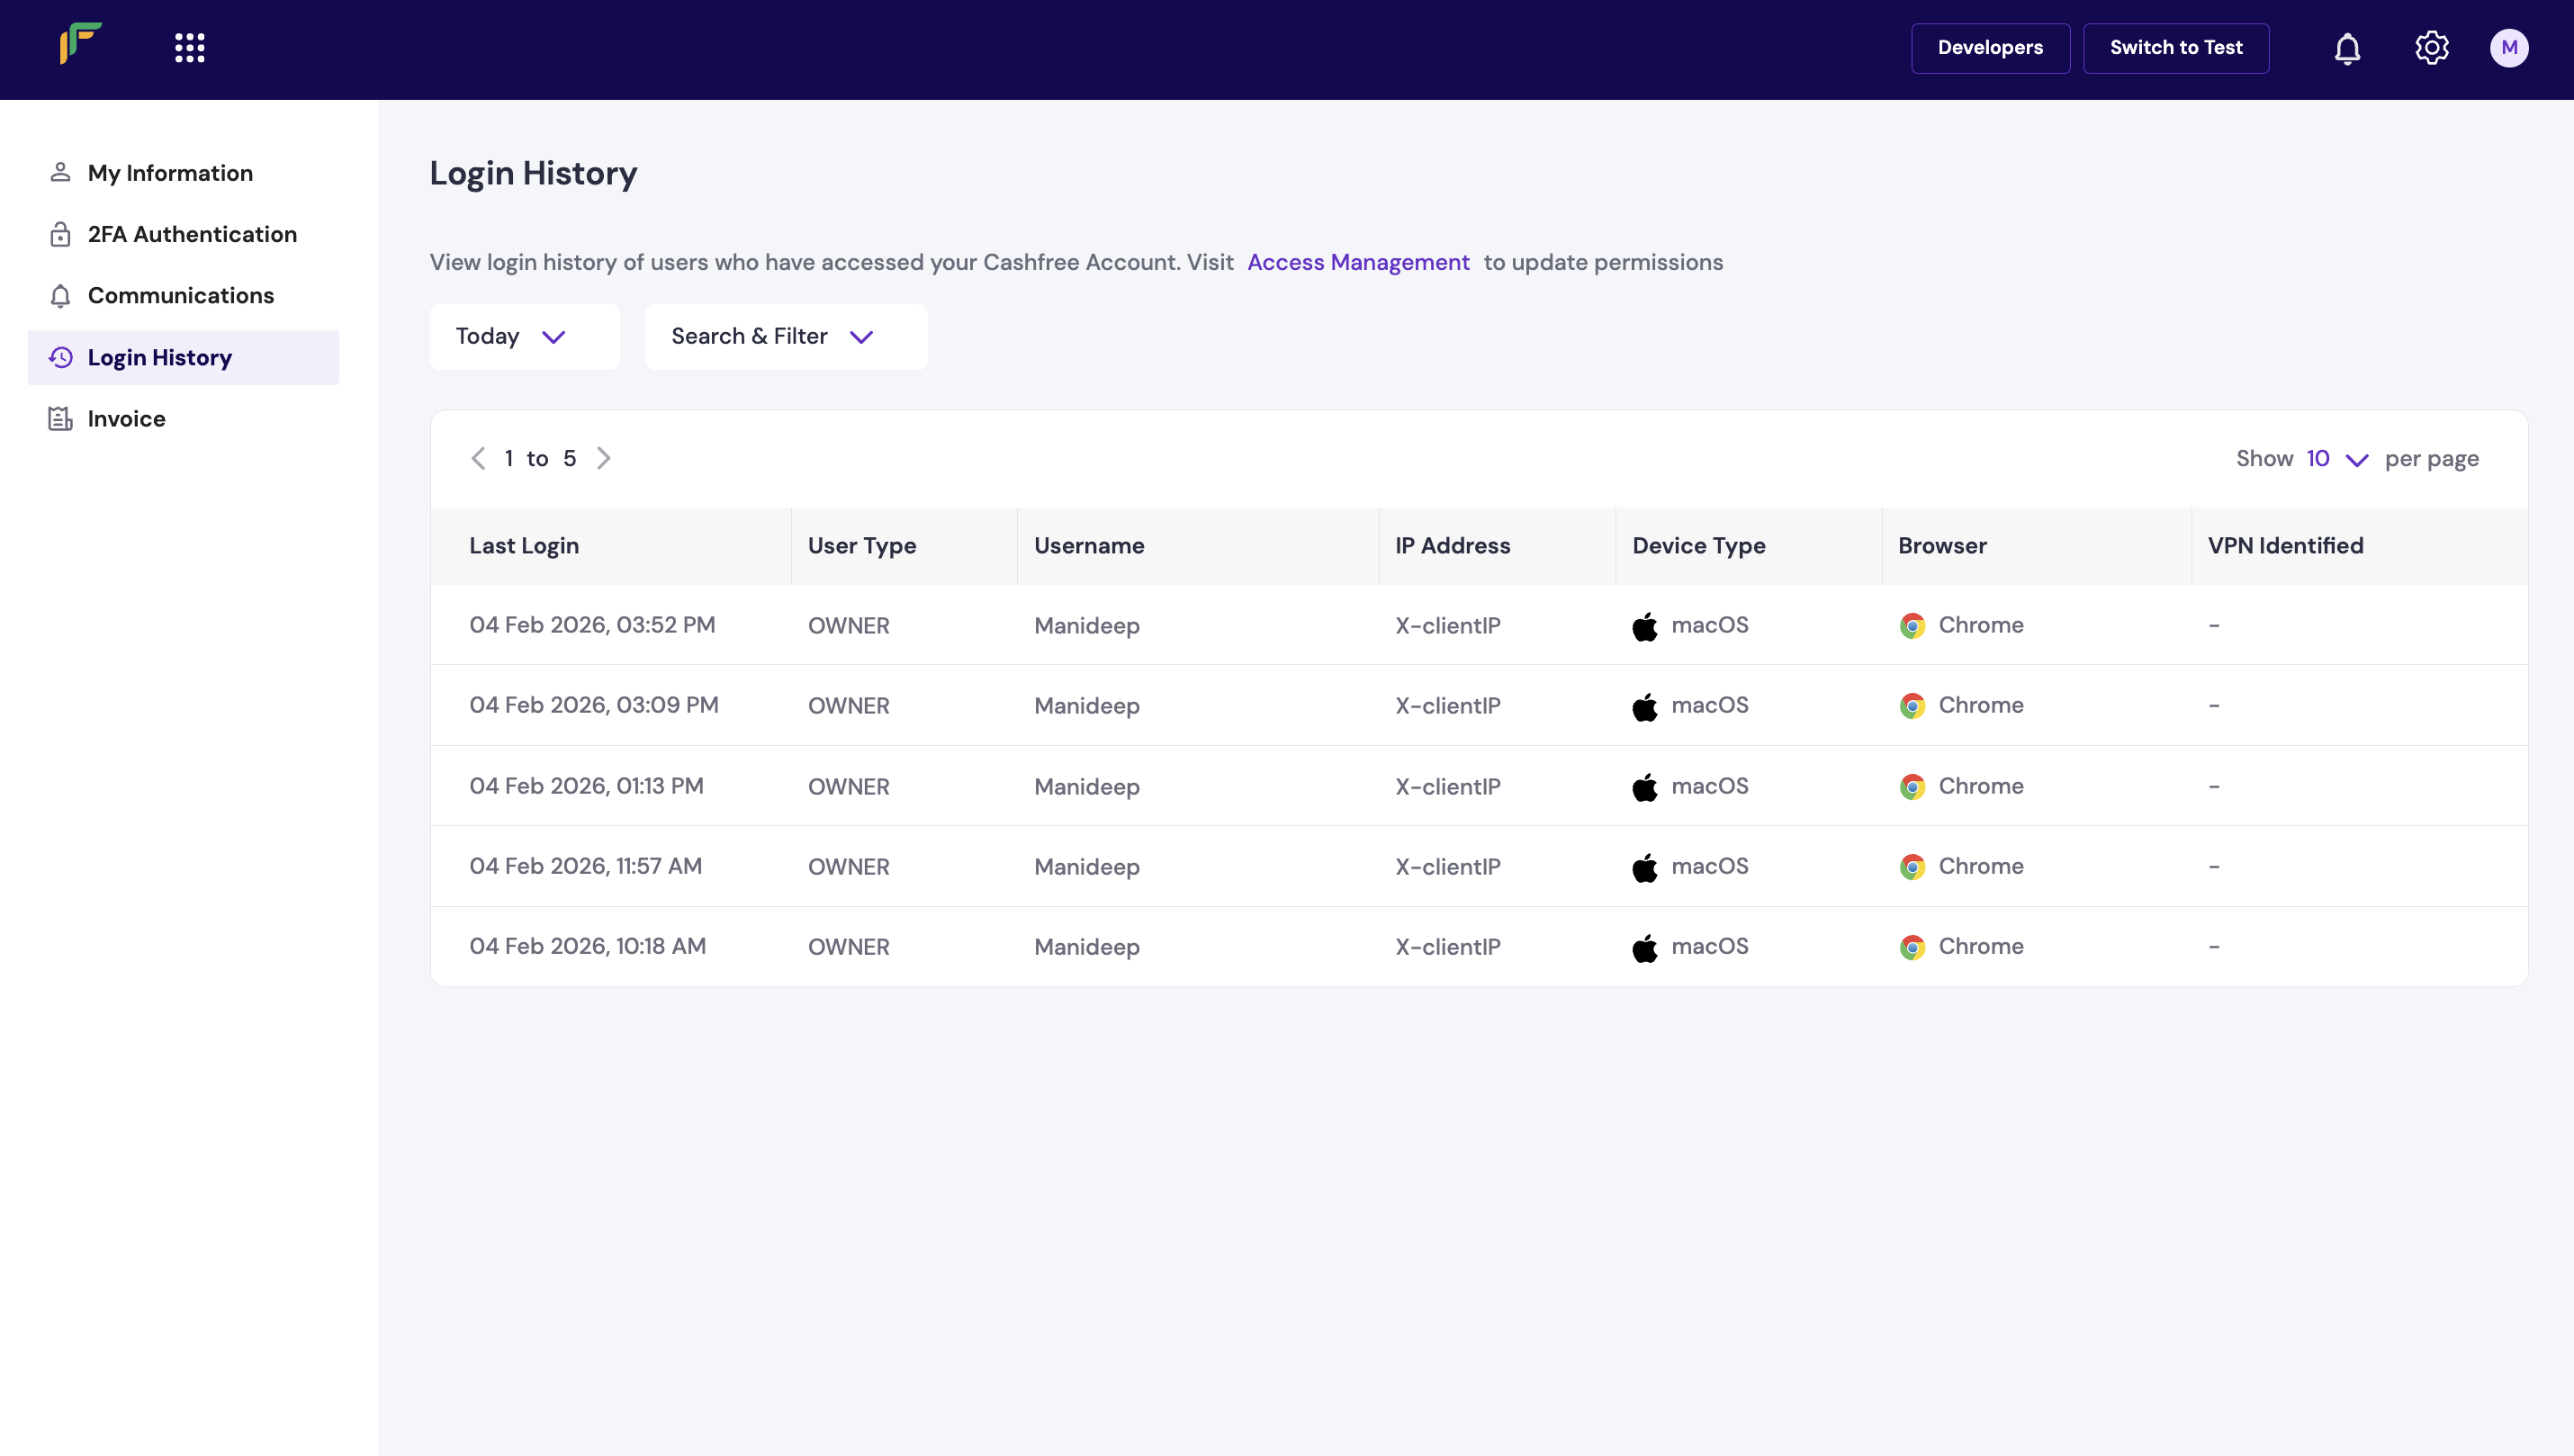Go to the previous page arrow
This screenshot has height=1456, width=2574.
(478, 458)
